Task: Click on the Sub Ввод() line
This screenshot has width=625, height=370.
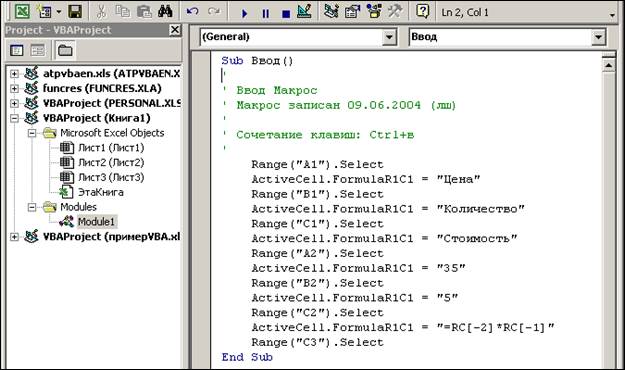Action: click(x=257, y=61)
